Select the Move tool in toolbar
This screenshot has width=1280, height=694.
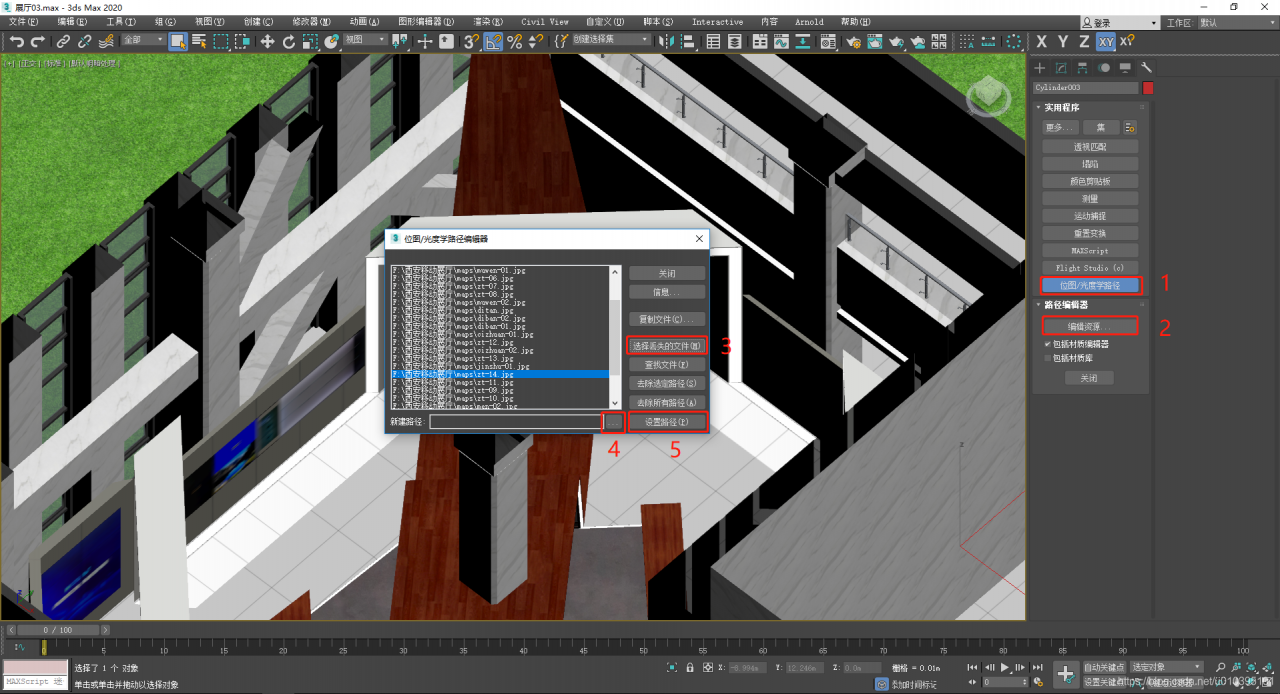point(267,41)
